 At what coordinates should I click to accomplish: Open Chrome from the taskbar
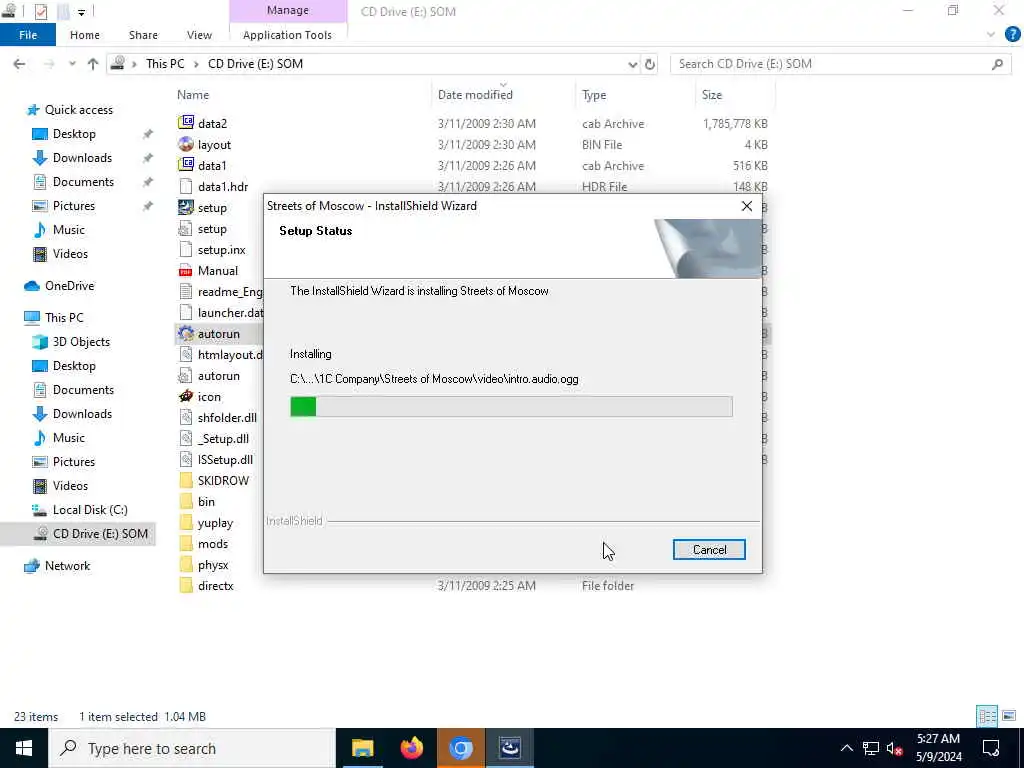(x=460, y=748)
